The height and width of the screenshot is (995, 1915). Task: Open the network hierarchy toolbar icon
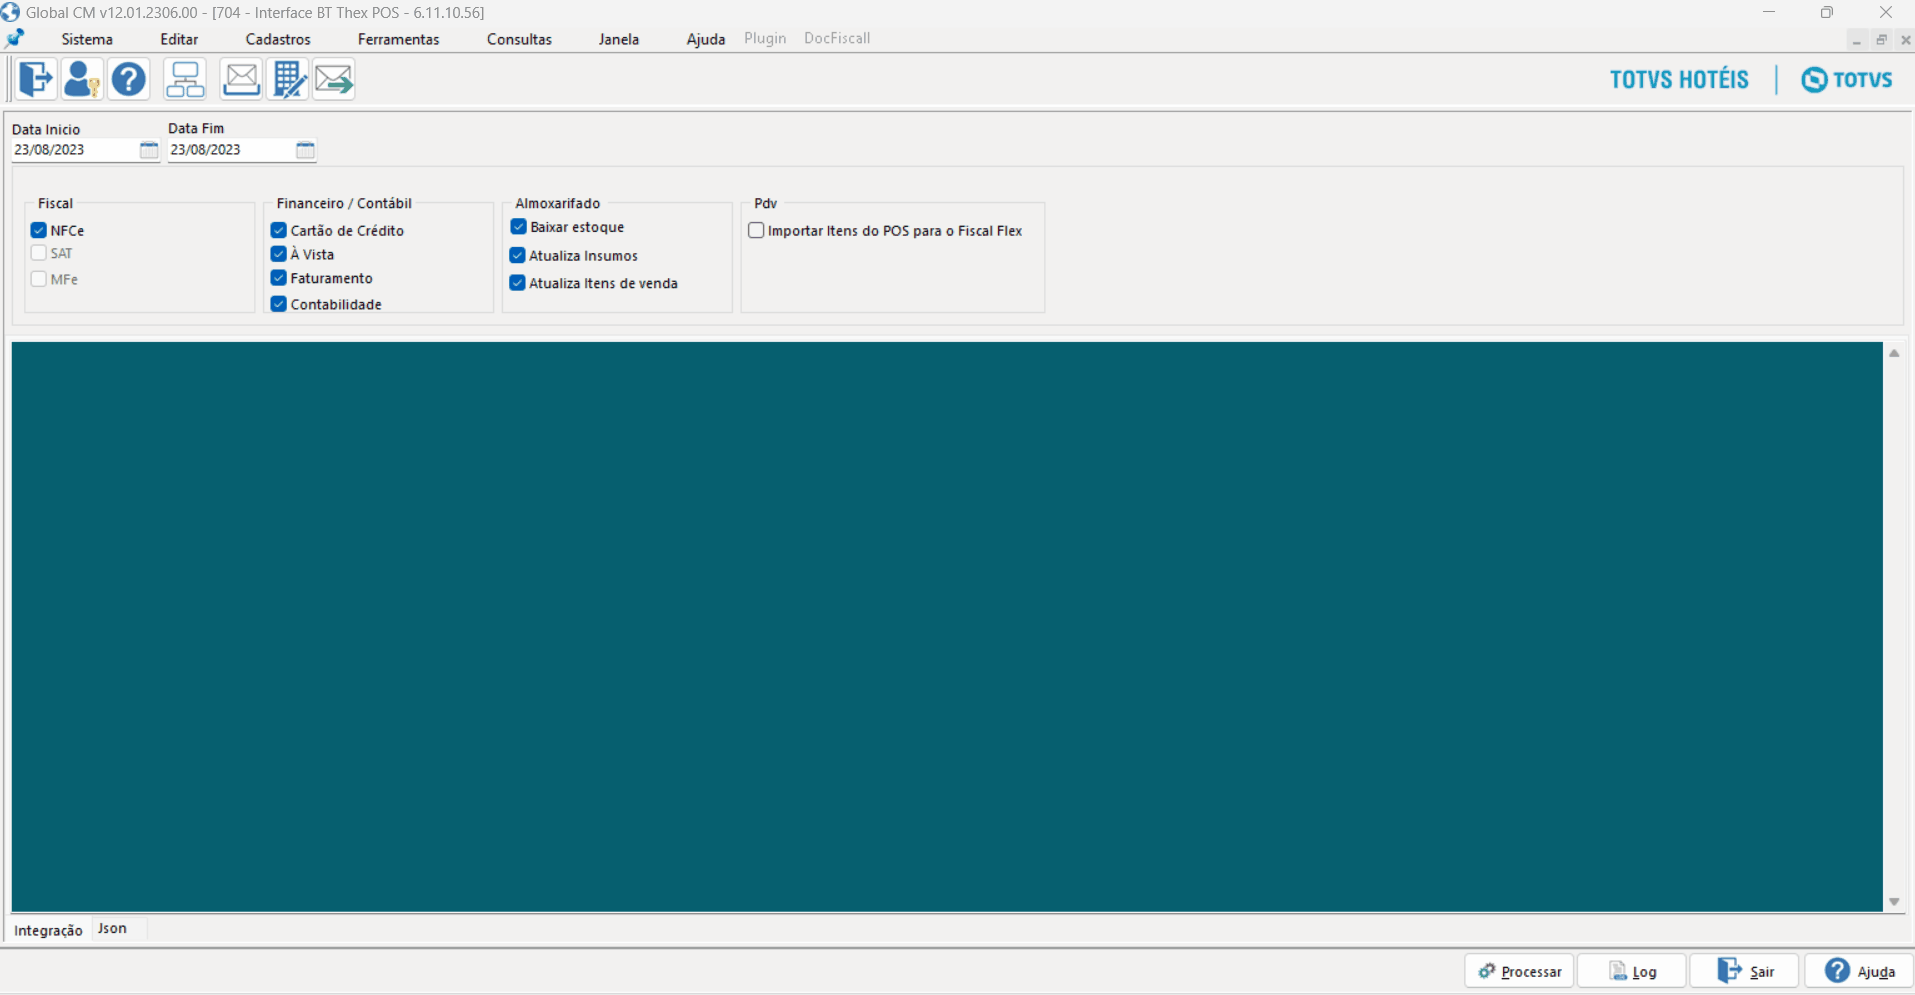185,79
